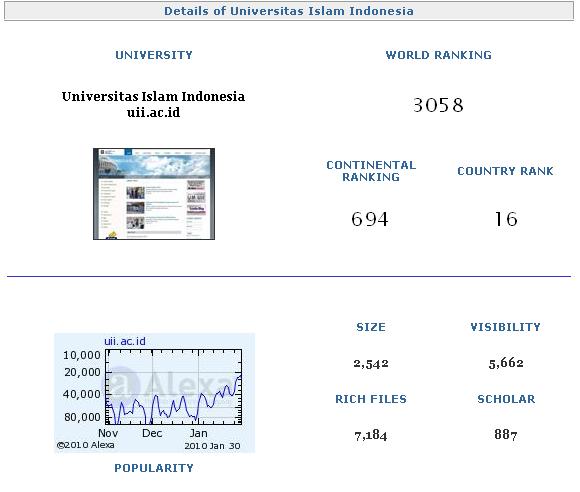
Task: Click the Dec month label on chart
Action: pyautogui.click(x=152, y=433)
